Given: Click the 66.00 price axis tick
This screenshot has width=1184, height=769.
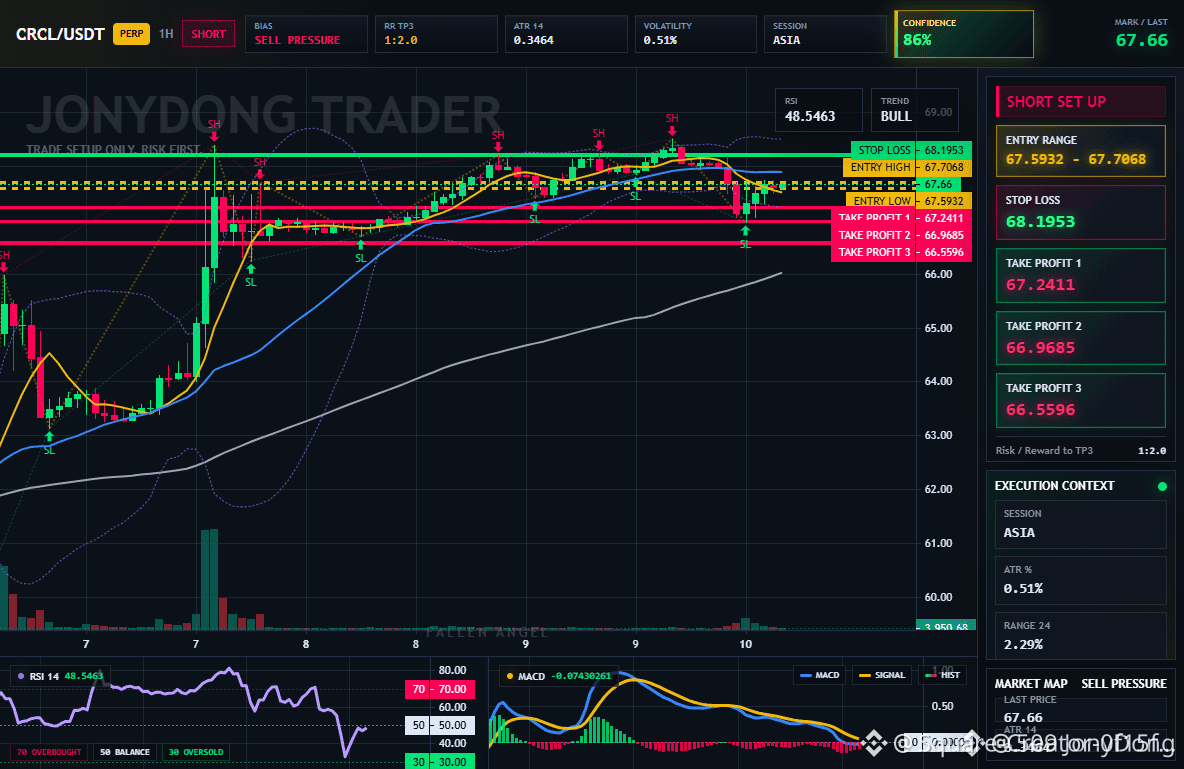Looking at the screenshot, I should coord(938,274).
